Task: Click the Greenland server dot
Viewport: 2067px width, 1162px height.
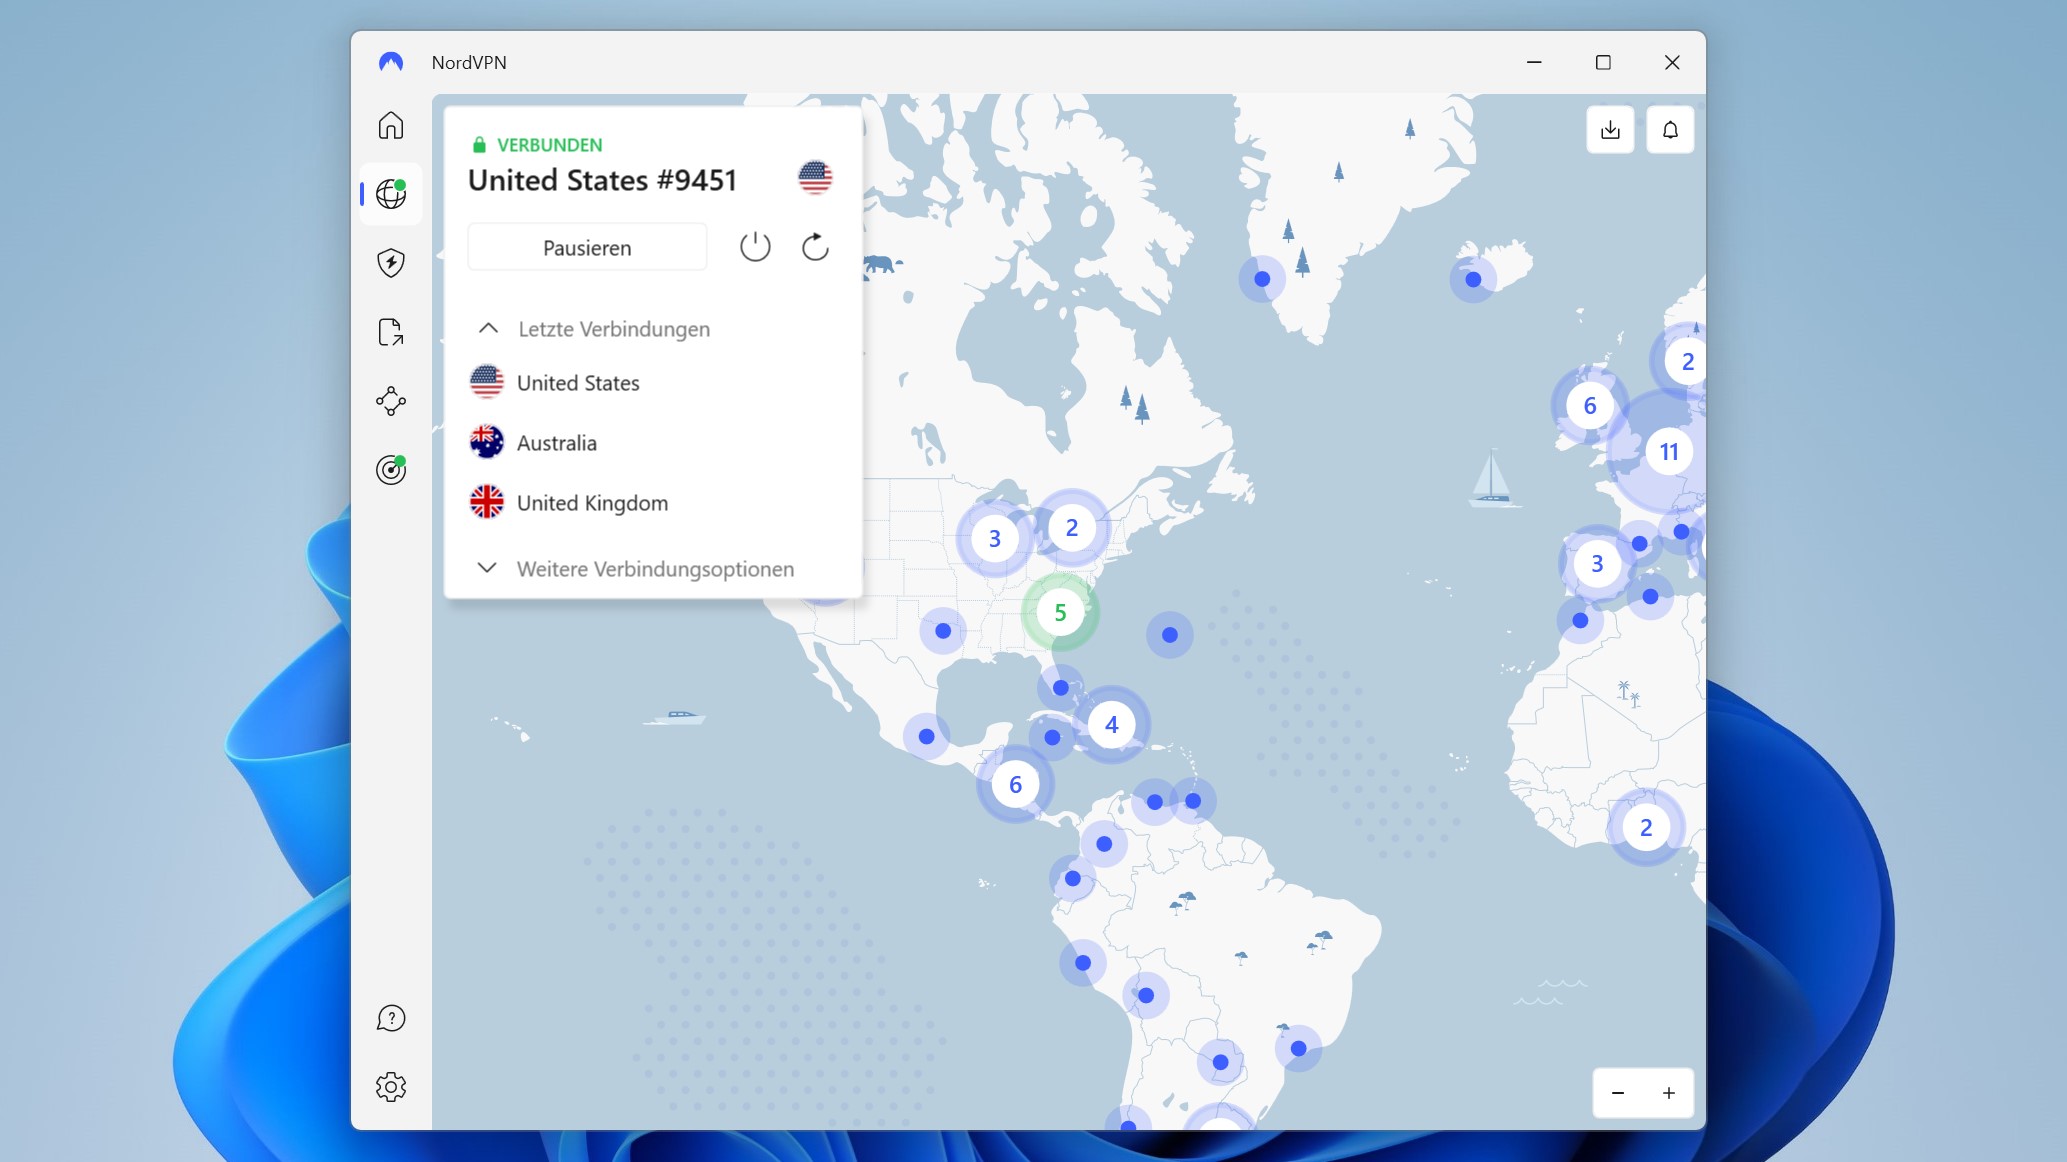Action: 1262,279
